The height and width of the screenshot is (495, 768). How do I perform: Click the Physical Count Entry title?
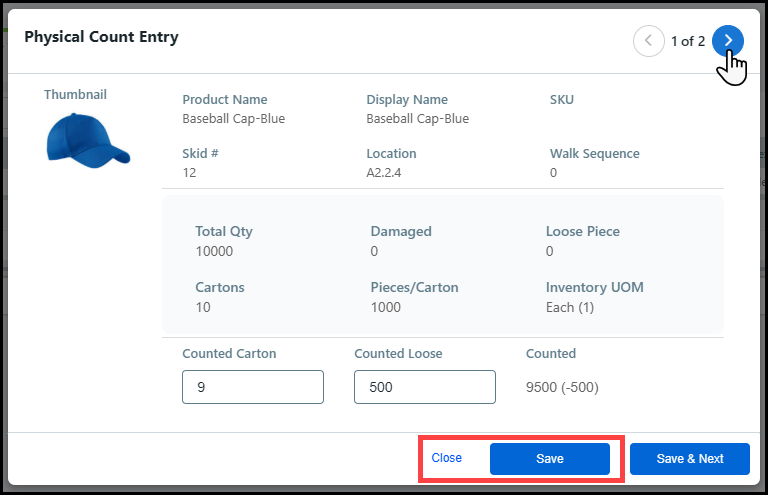101,37
